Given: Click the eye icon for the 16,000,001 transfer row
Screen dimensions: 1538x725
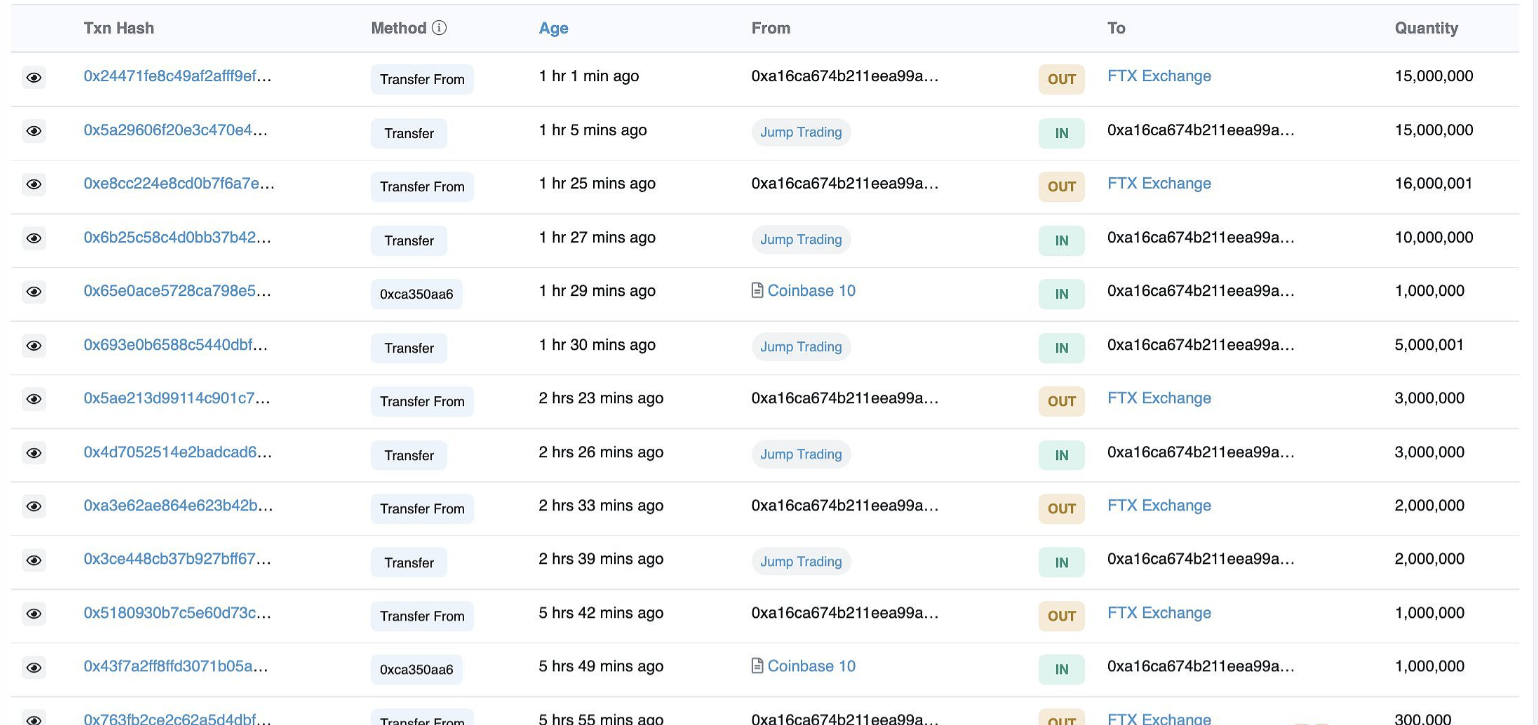Looking at the screenshot, I should tap(34, 185).
